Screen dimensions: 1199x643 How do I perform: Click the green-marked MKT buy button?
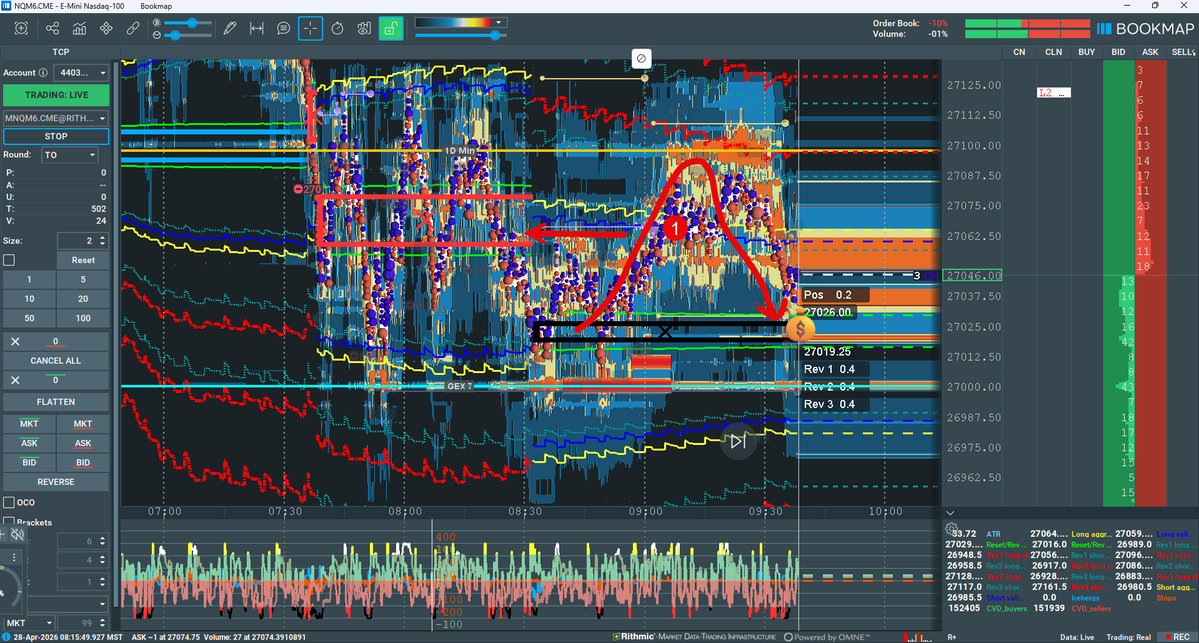[x=29, y=424]
